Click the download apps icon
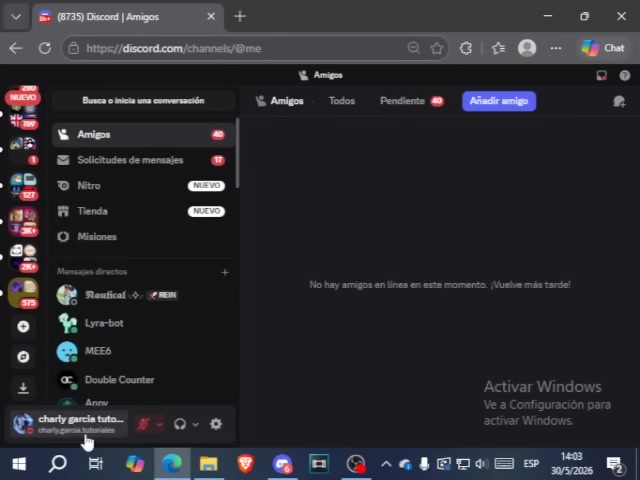This screenshot has height=480, width=640. click(23, 388)
